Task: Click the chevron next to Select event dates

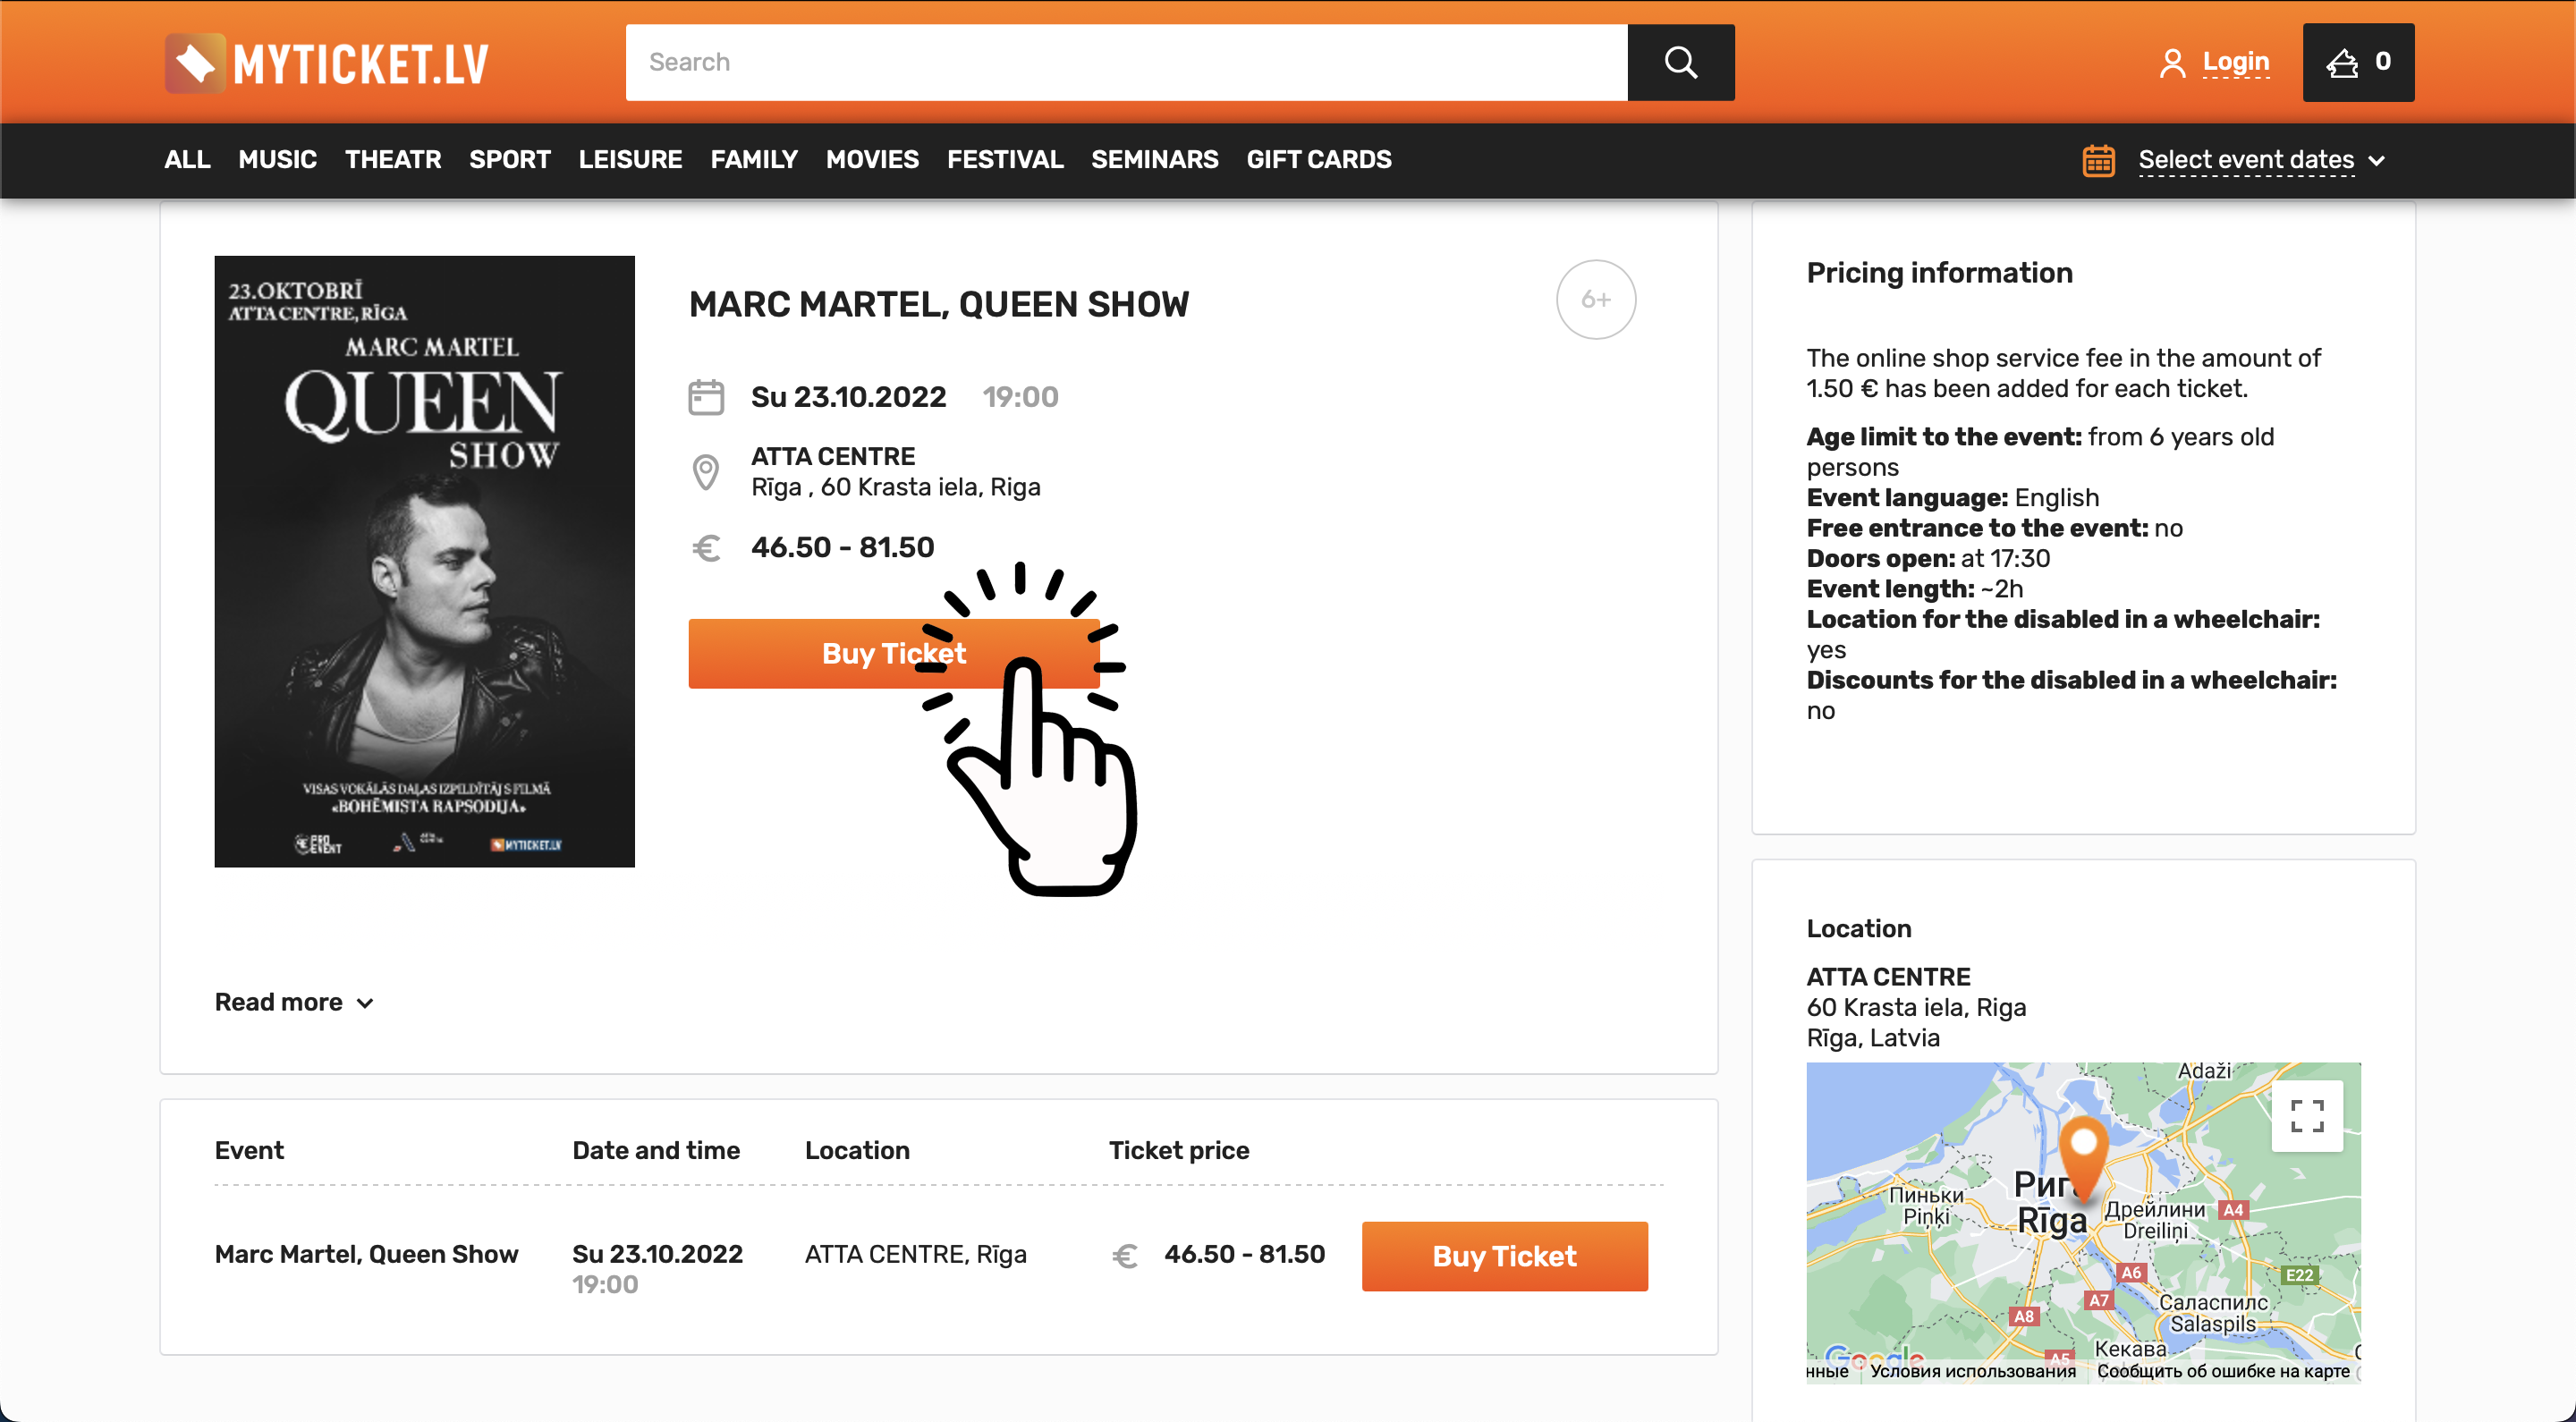Action: tap(2377, 161)
